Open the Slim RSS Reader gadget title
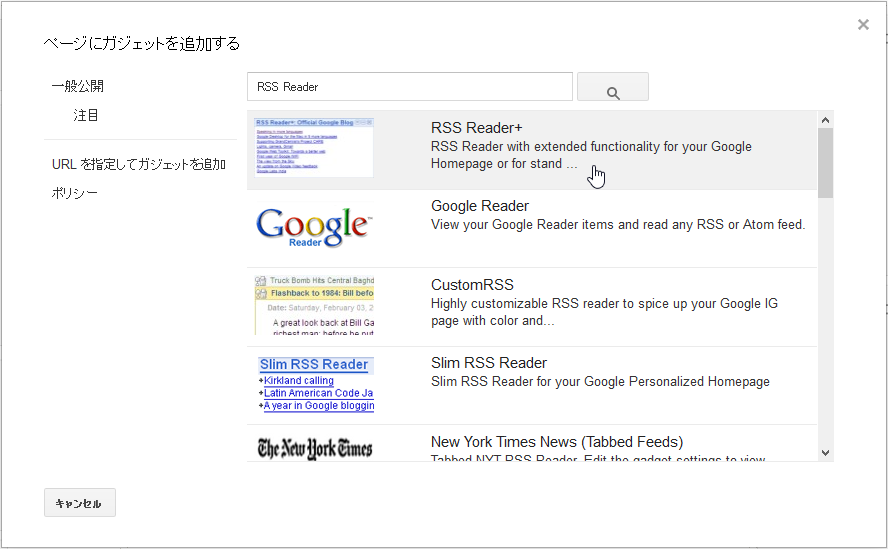 tap(489, 363)
